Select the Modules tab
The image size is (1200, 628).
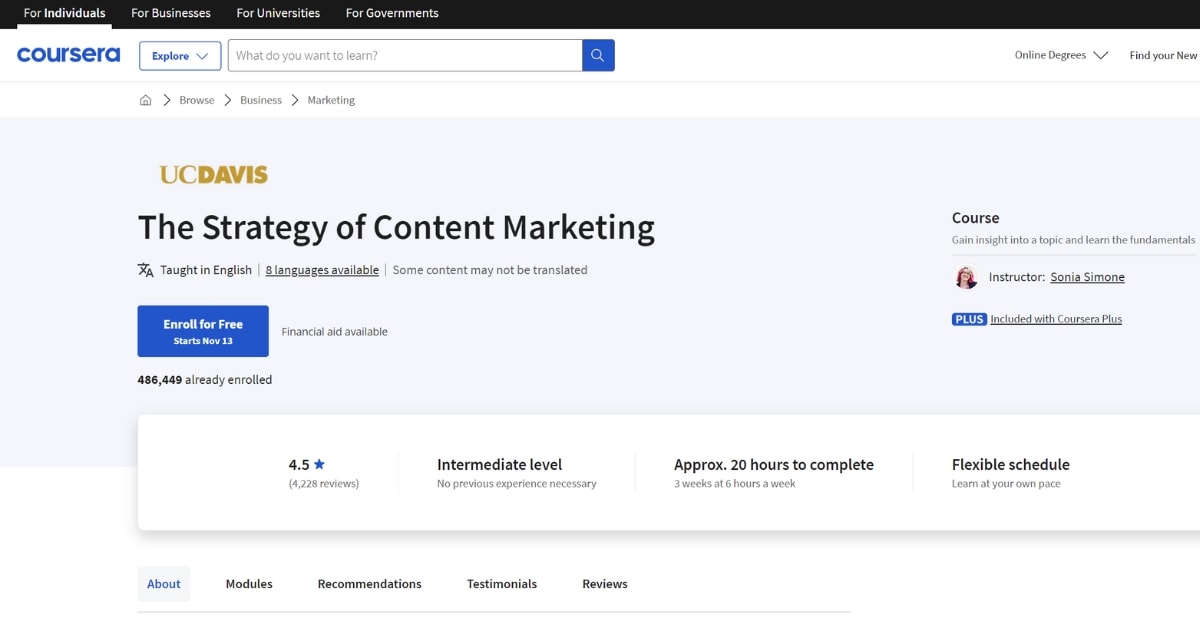[249, 584]
